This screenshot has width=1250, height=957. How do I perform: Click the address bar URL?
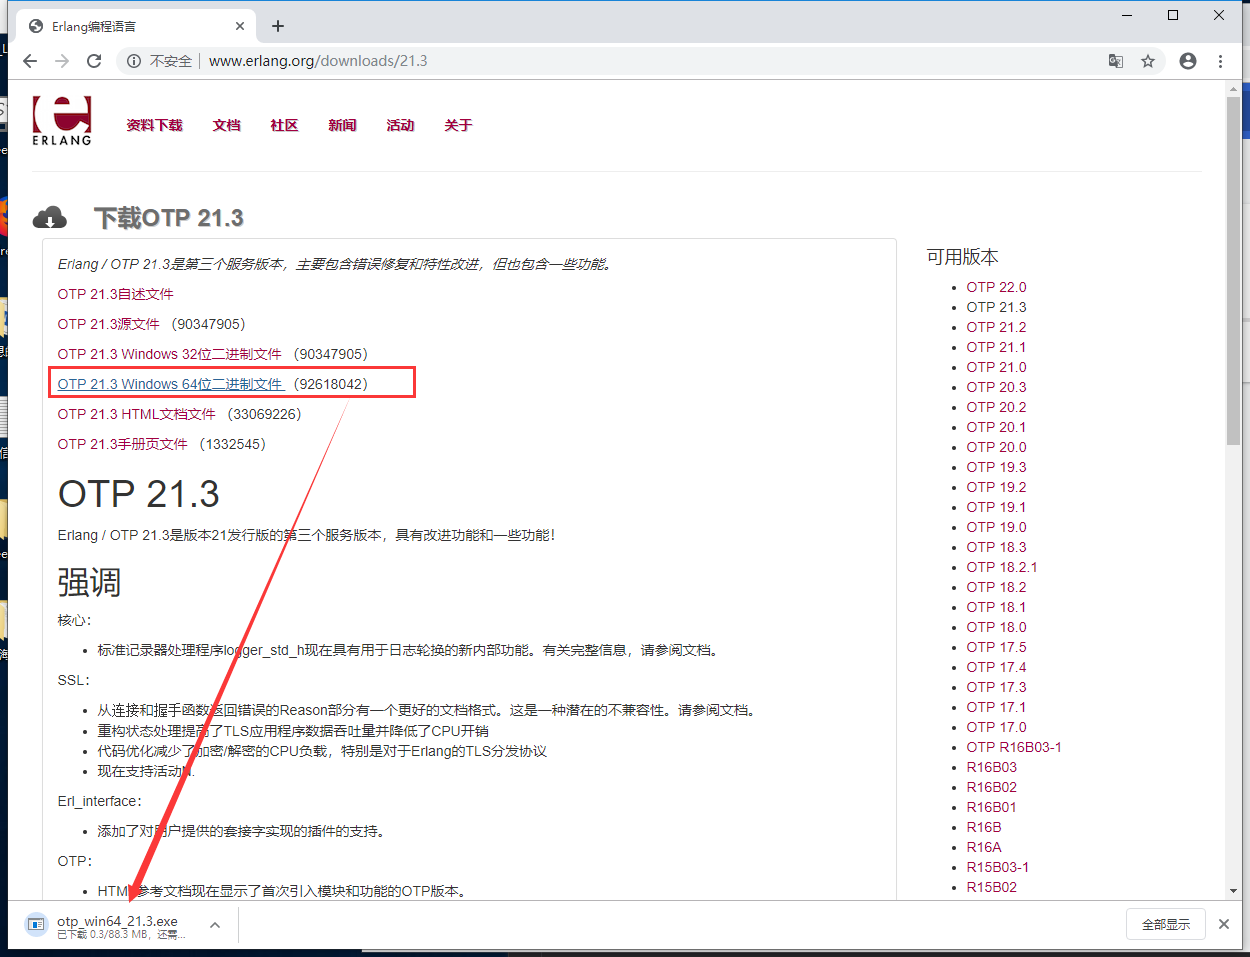coord(318,61)
